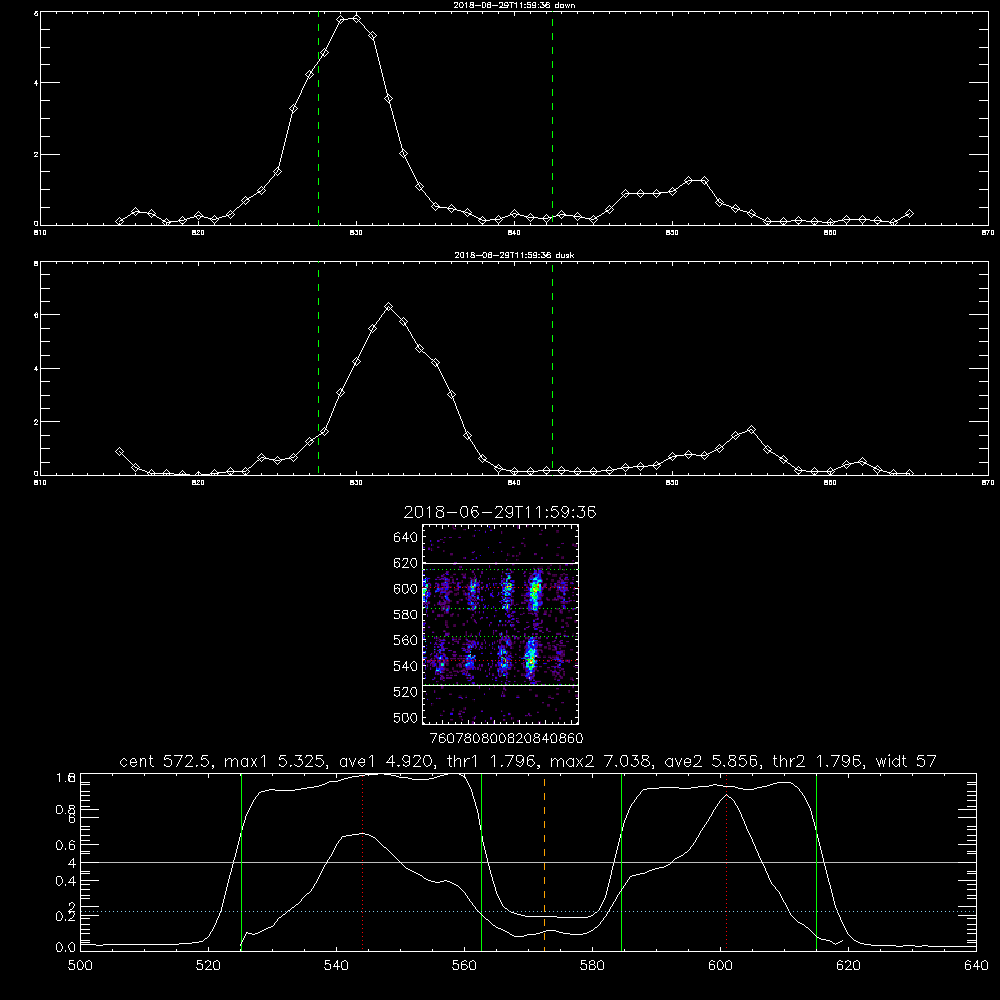The width and height of the screenshot is (1000, 1000).
Task: Click the 560 label on bottom plot x-axis
Action: (x=464, y=966)
